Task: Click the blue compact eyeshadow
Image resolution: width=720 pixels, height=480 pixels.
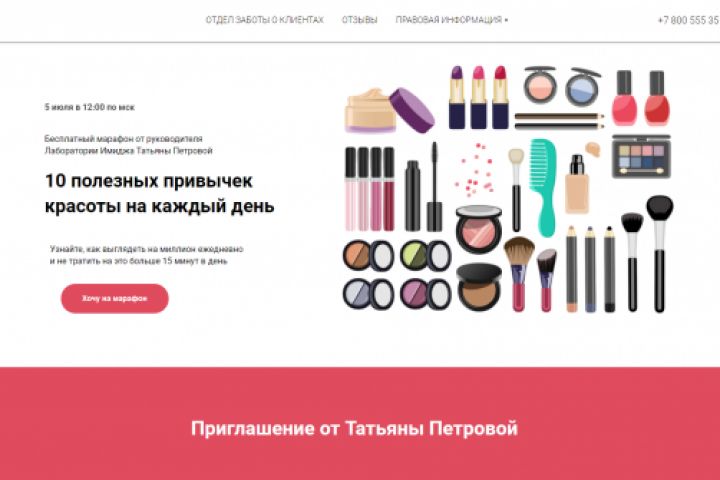Action: coord(582,86)
